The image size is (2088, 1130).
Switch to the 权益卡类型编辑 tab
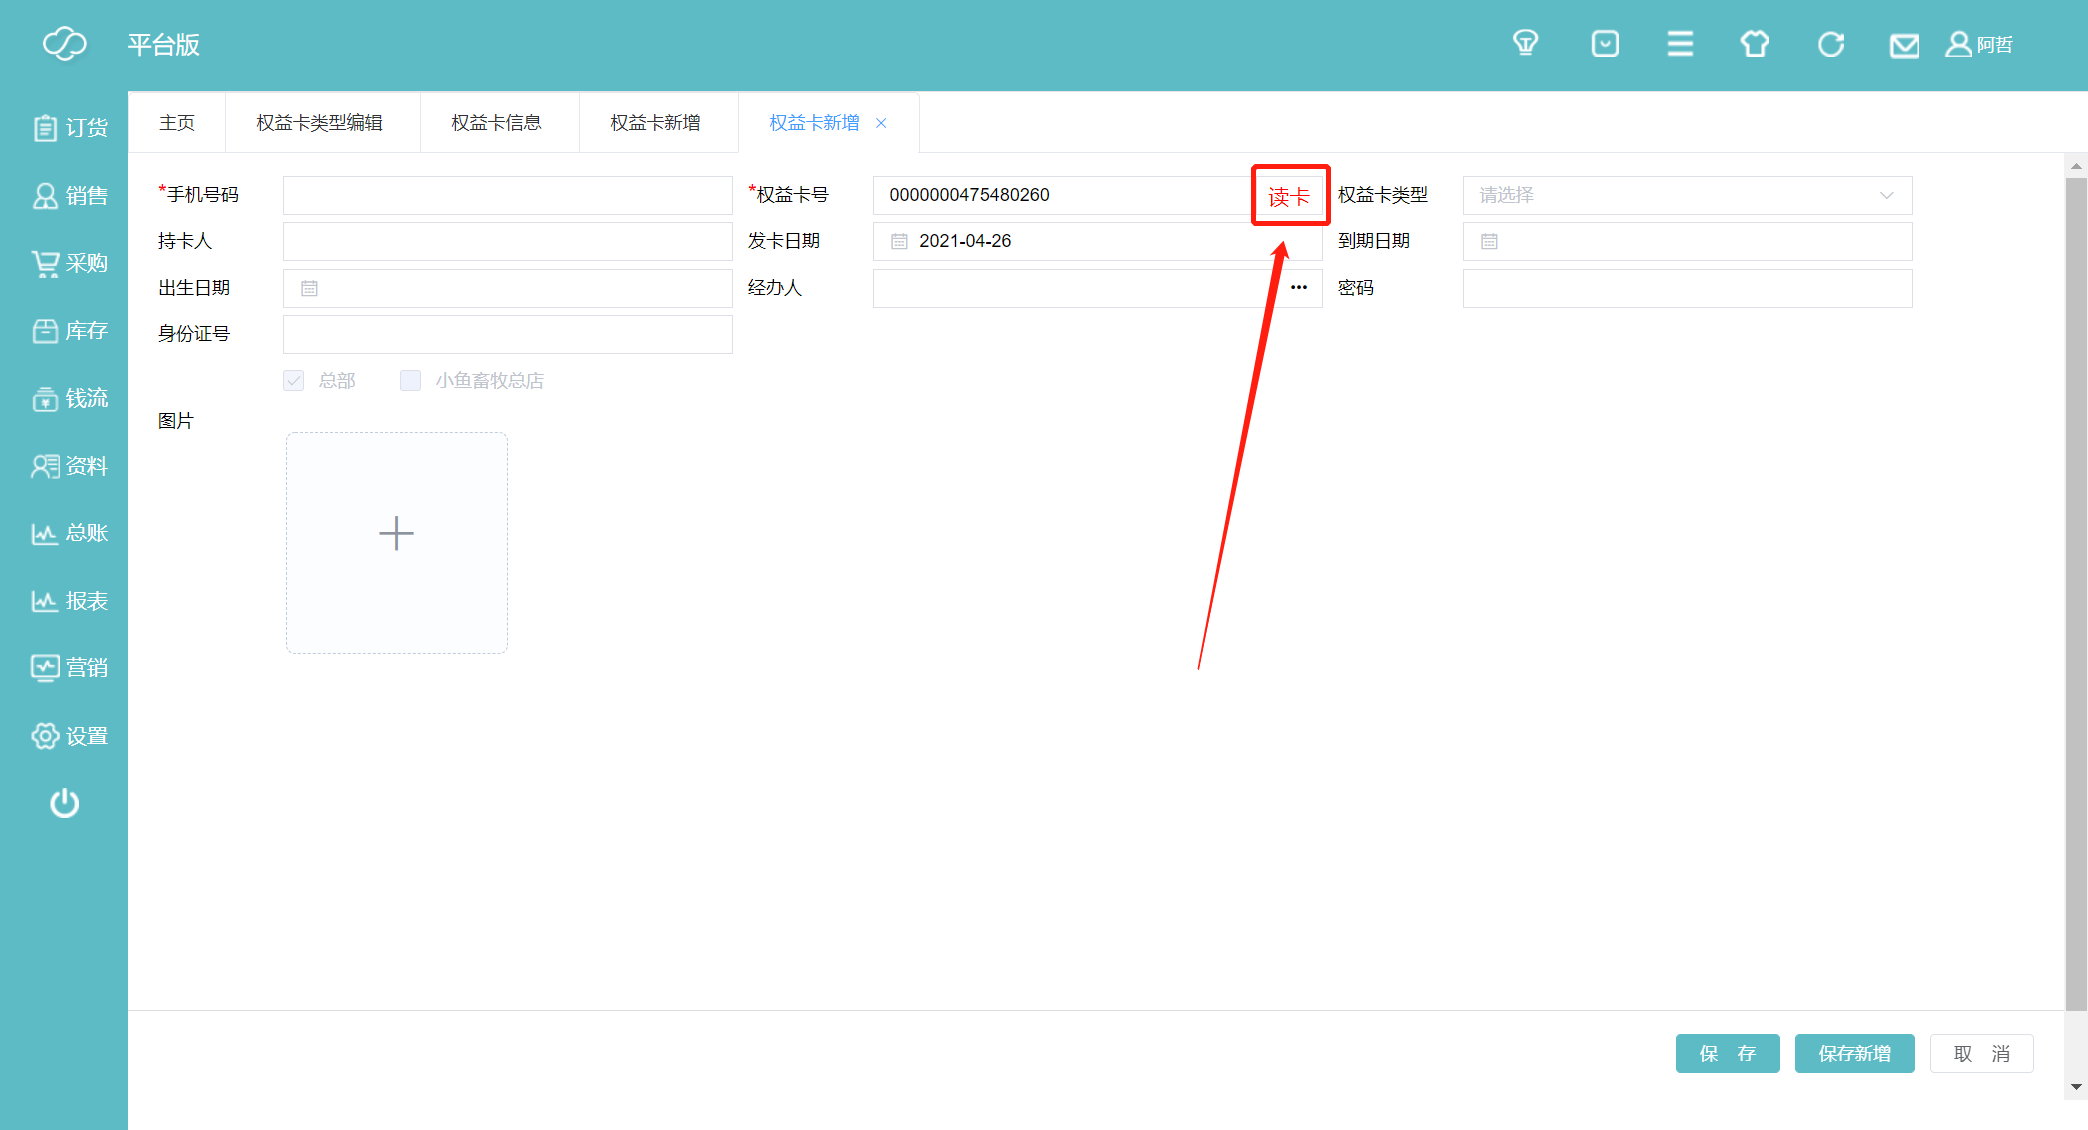click(x=319, y=123)
